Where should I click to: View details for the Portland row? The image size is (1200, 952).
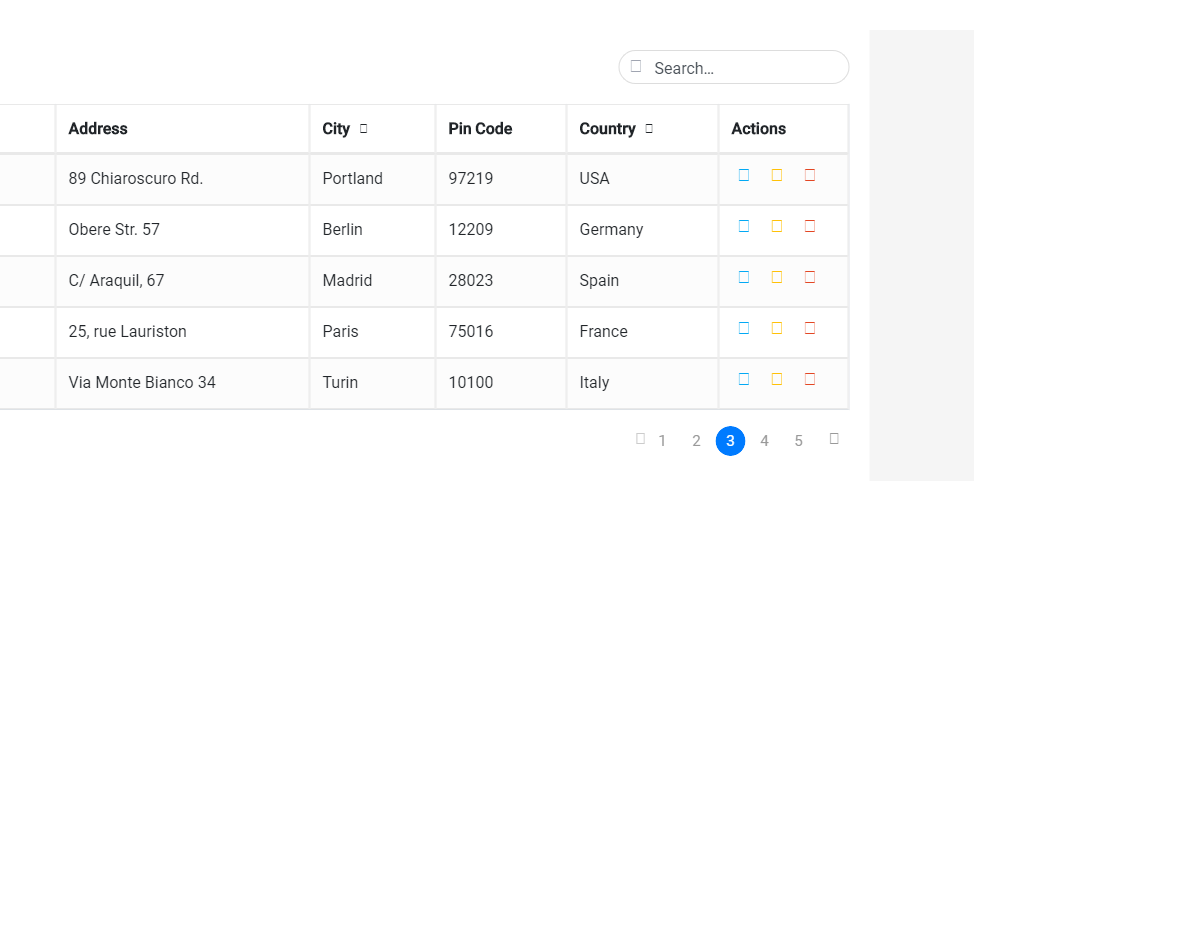tap(743, 174)
